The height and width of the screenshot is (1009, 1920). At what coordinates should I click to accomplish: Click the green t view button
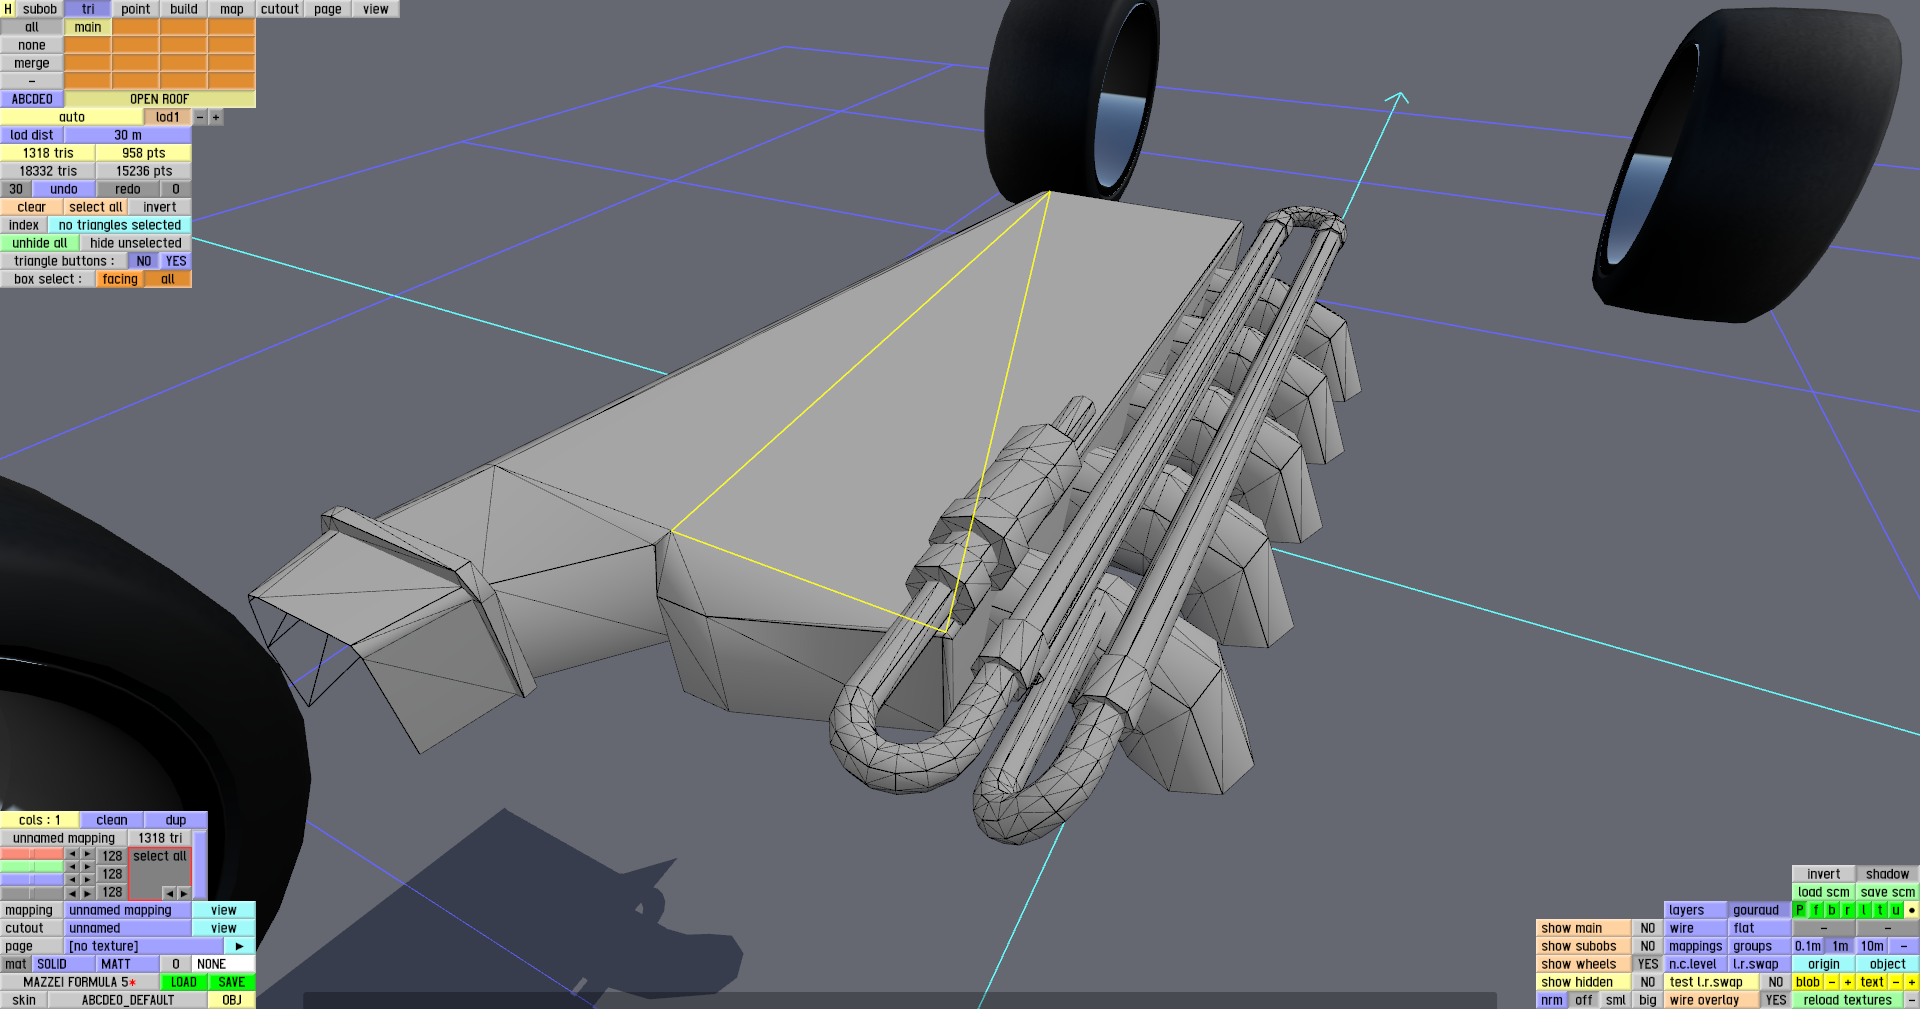[1880, 910]
